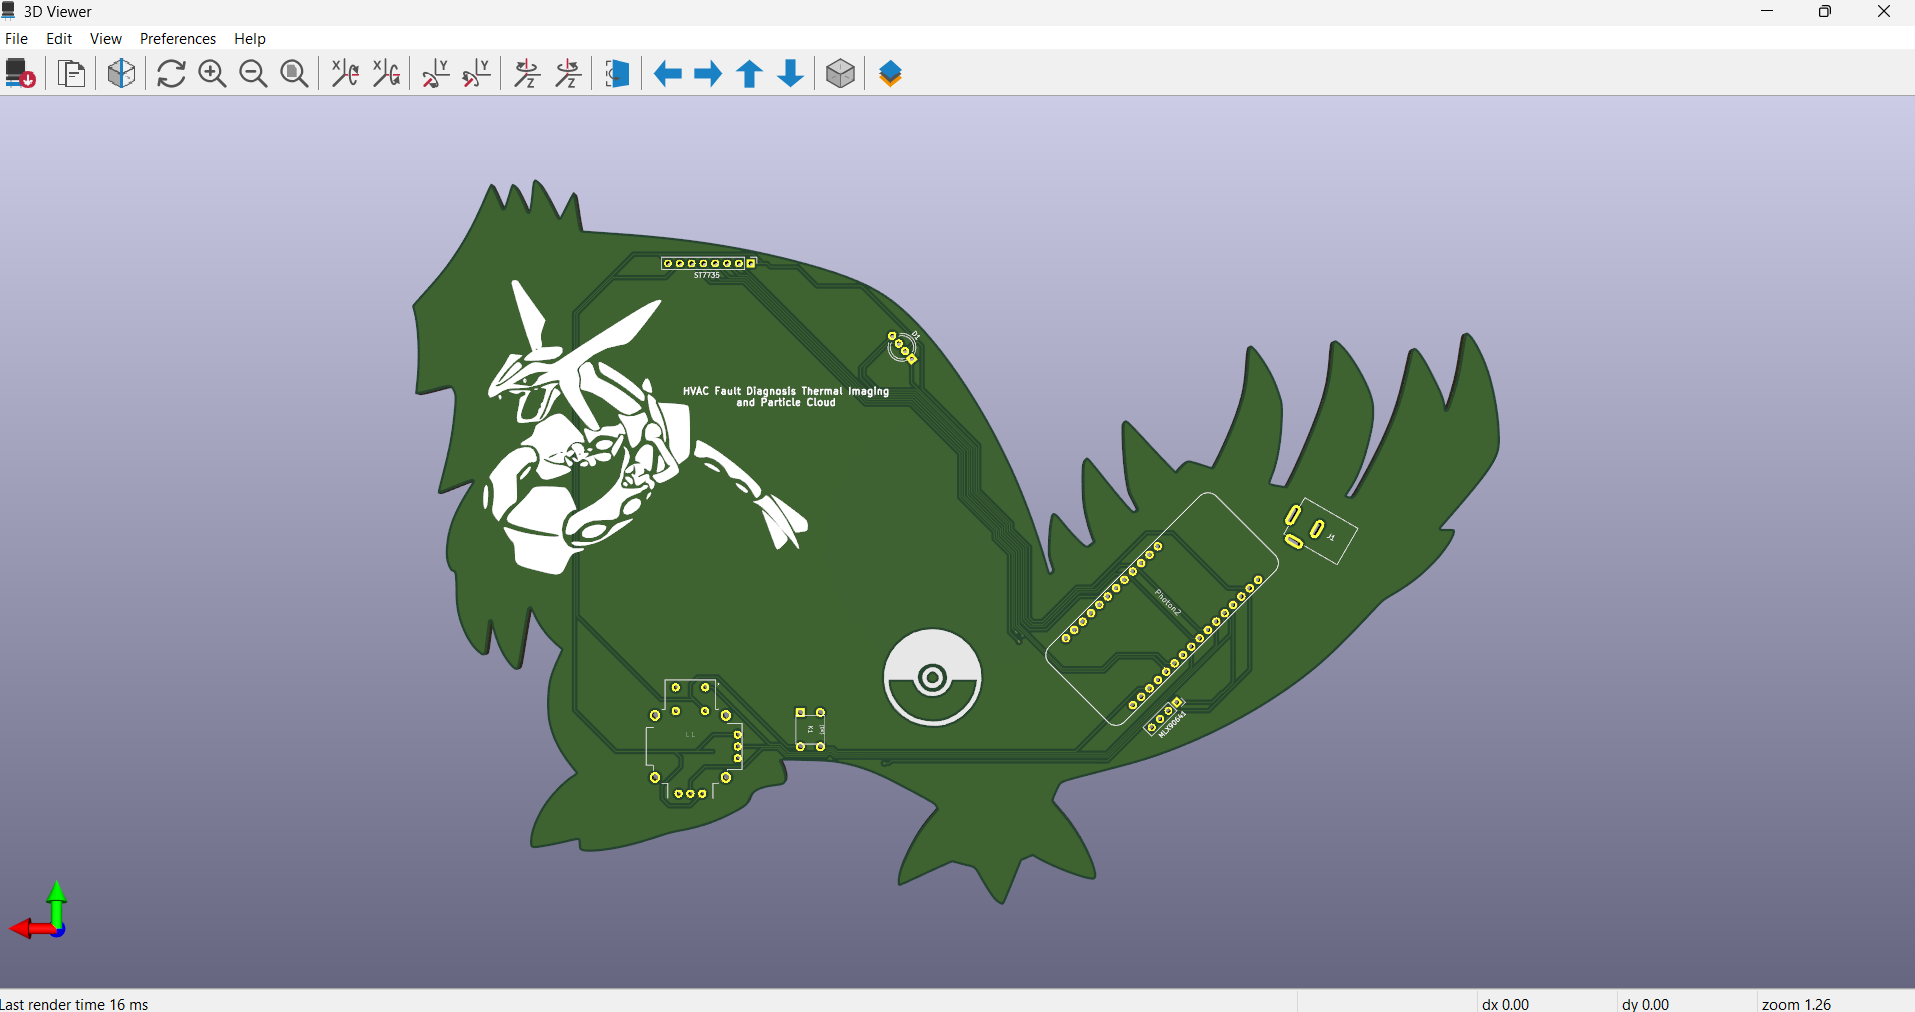This screenshot has width=1915, height=1012.
Task: Rotate Z counterclockwise with the second Z-axis icon
Action: click(x=568, y=74)
